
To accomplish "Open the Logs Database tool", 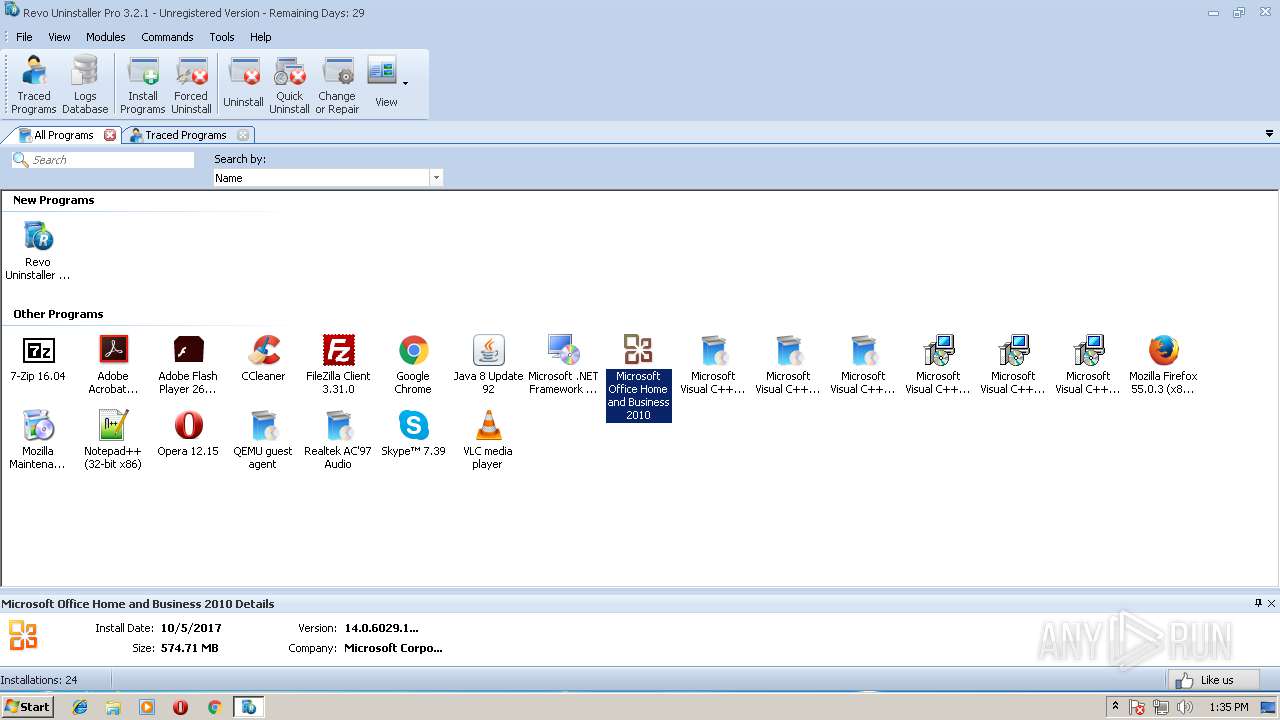I will coord(85,85).
